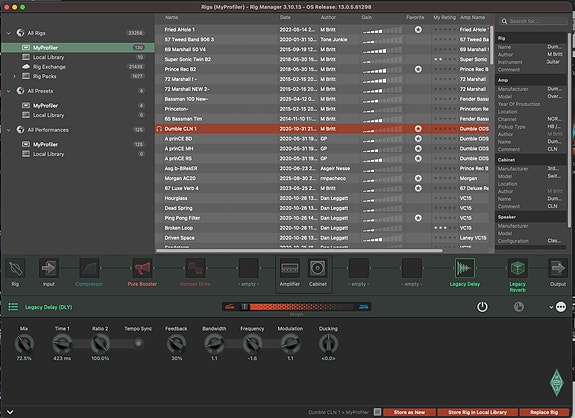Toggle favorite star for Fried AHole 1
This screenshot has height=418, width=575.
pos(418,30)
